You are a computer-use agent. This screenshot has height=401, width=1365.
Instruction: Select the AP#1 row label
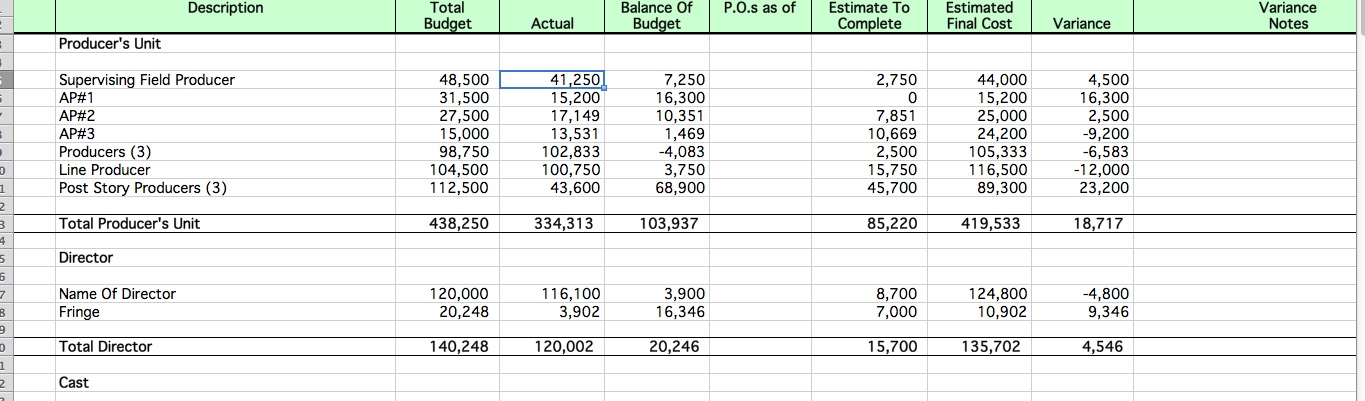point(76,98)
